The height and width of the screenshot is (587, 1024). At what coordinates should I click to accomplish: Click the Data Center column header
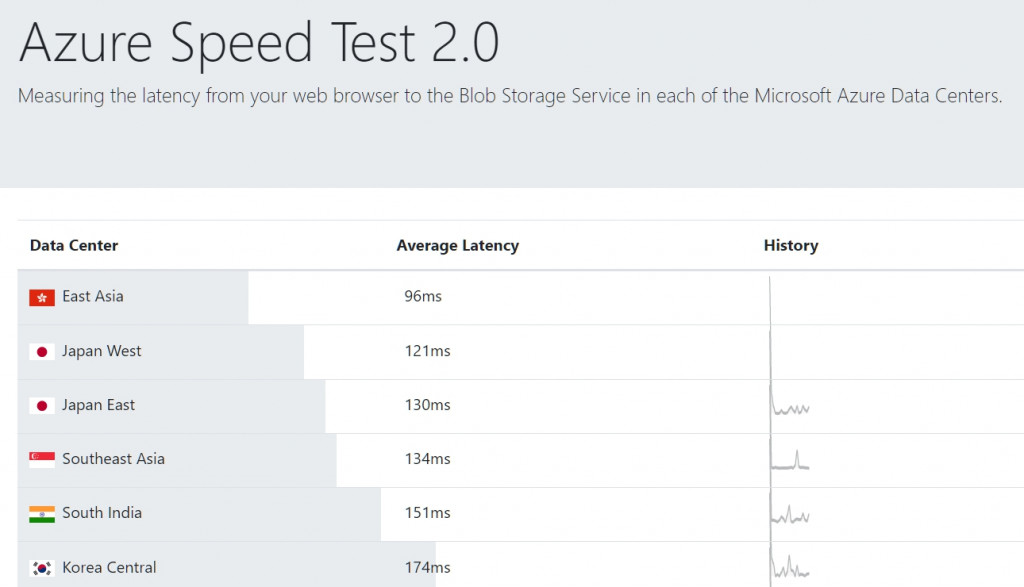pyautogui.click(x=74, y=245)
